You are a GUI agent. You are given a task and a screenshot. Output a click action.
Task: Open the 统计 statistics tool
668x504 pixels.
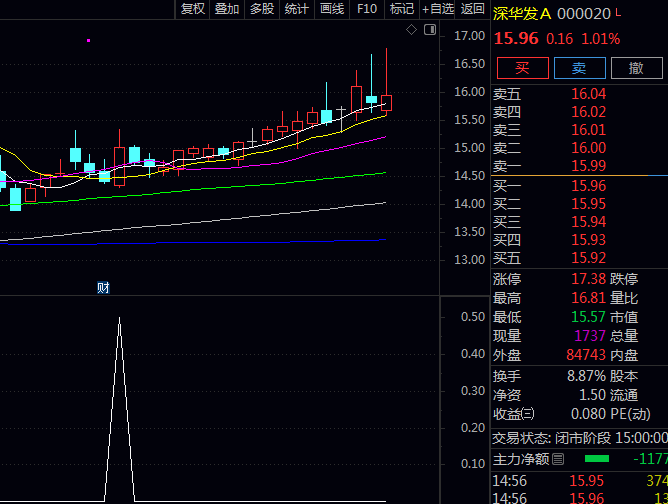(x=296, y=9)
